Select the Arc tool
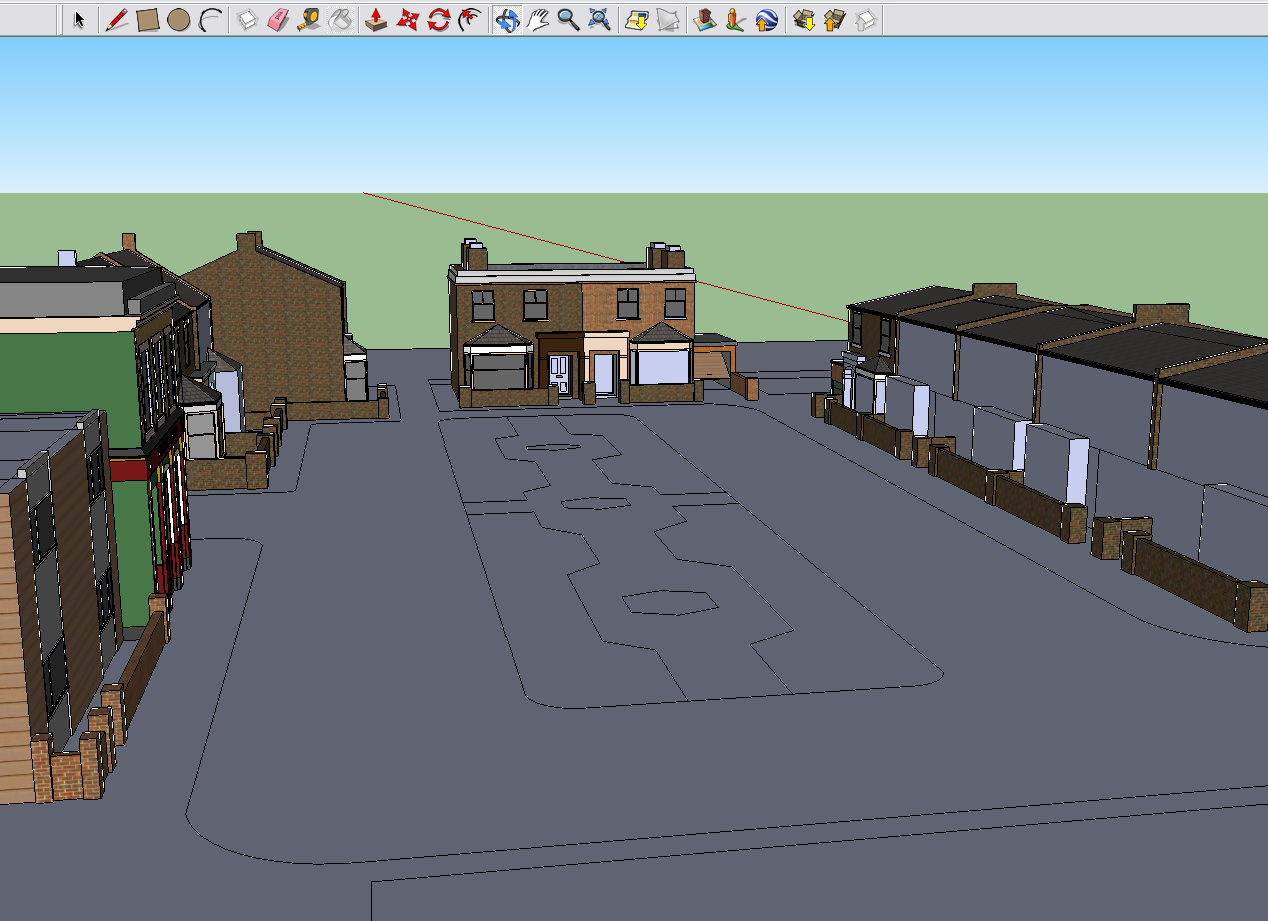Screen dimensions: 1268x921 pyautogui.click(x=210, y=19)
